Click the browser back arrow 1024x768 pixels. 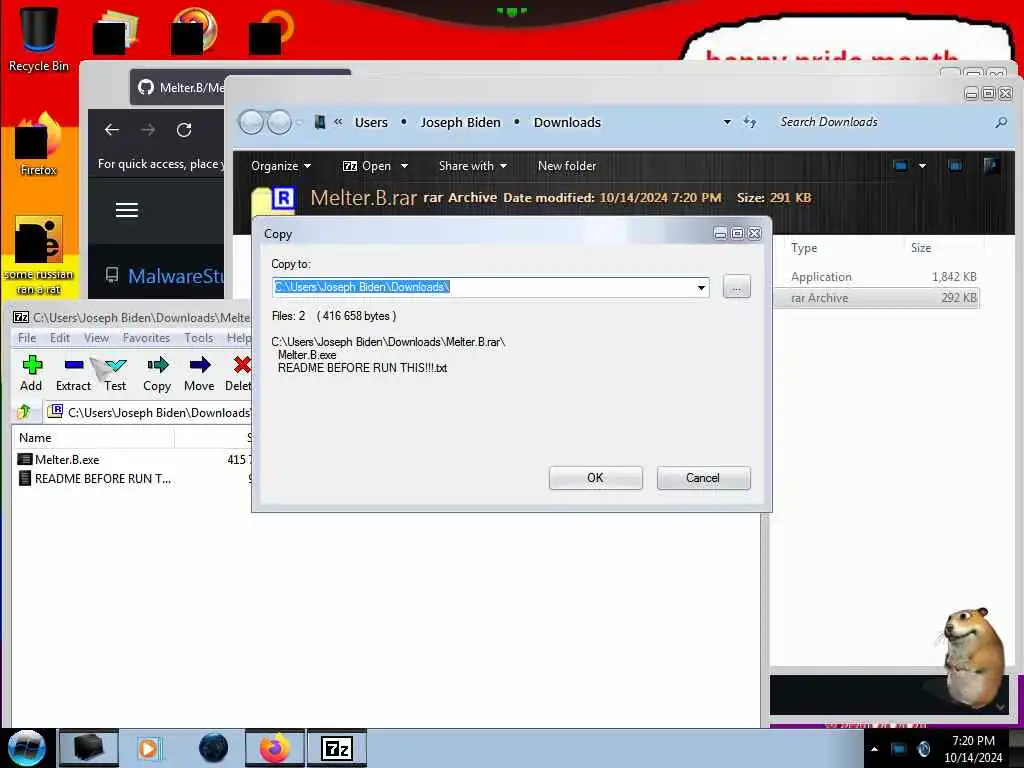click(112, 130)
